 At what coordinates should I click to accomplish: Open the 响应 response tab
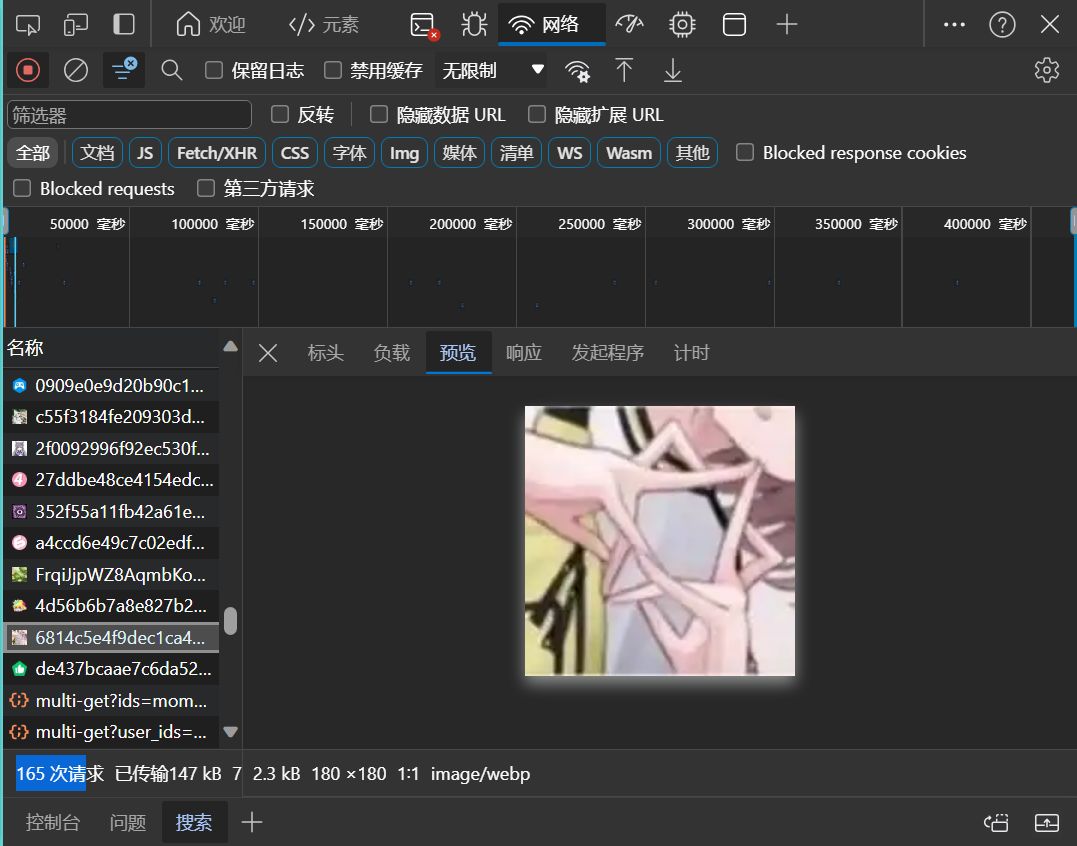click(523, 353)
